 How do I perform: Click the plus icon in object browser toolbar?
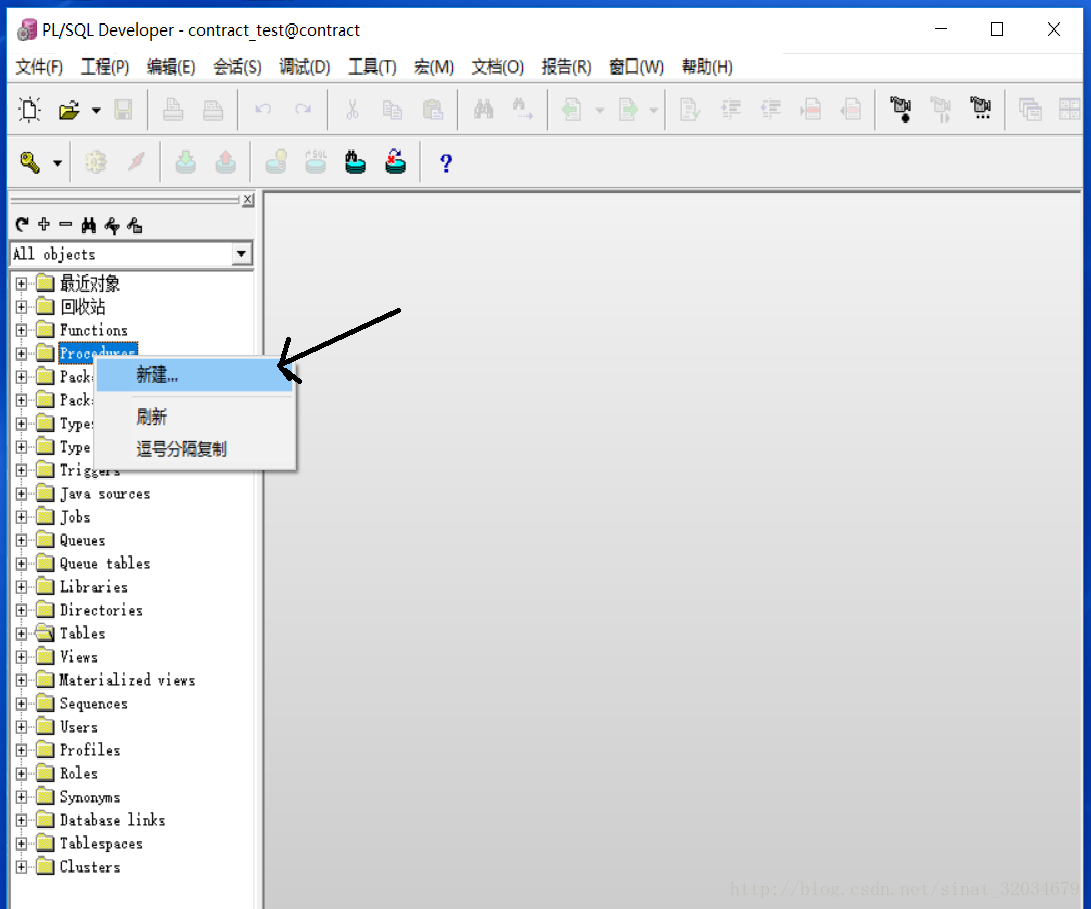pos(44,224)
